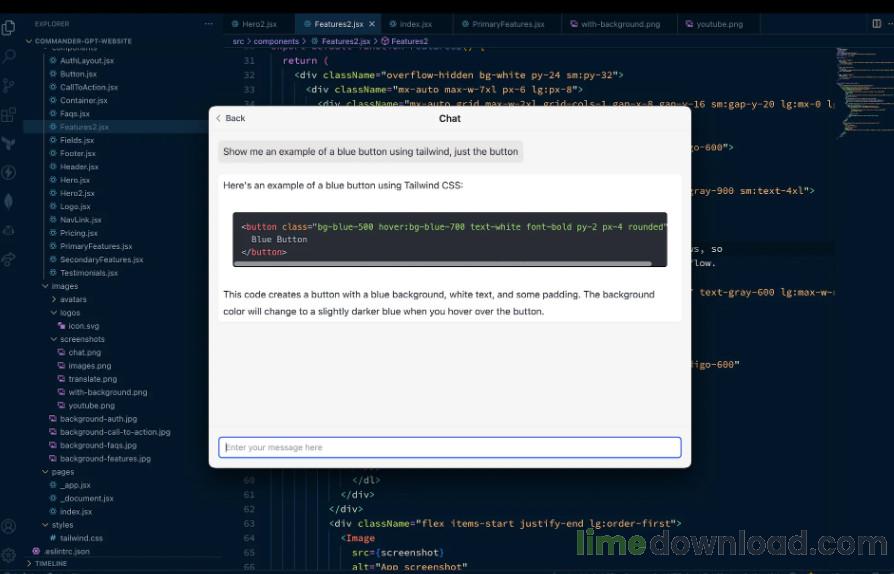Expand the Timeline section
The width and height of the screenshot is (894, 574).
pyautogui.click(x=50, y=564)
